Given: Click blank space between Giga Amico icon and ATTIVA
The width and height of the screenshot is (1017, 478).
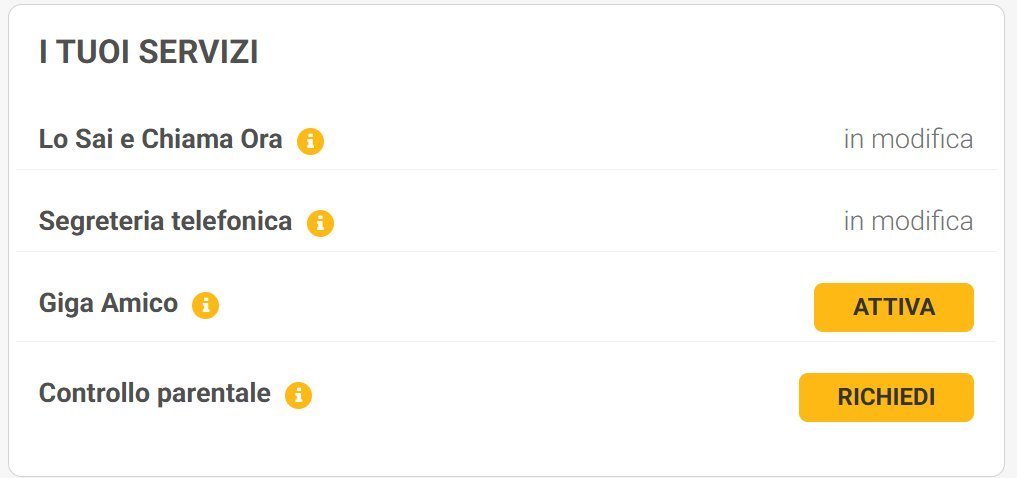Looking at the screenshot, I should tap(510, 305).
